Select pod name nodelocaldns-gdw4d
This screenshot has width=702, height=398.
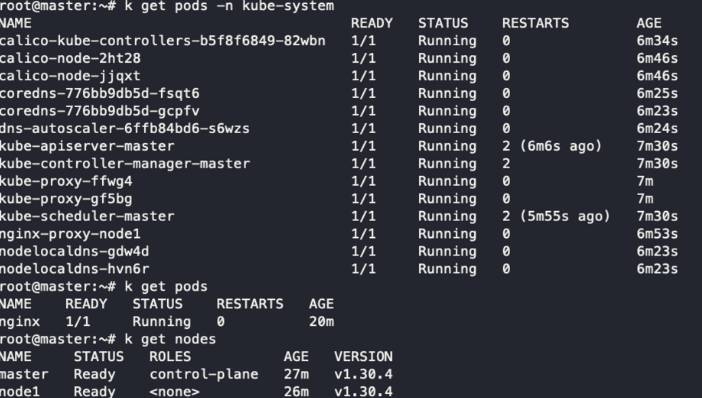click(x=74, y=251)
